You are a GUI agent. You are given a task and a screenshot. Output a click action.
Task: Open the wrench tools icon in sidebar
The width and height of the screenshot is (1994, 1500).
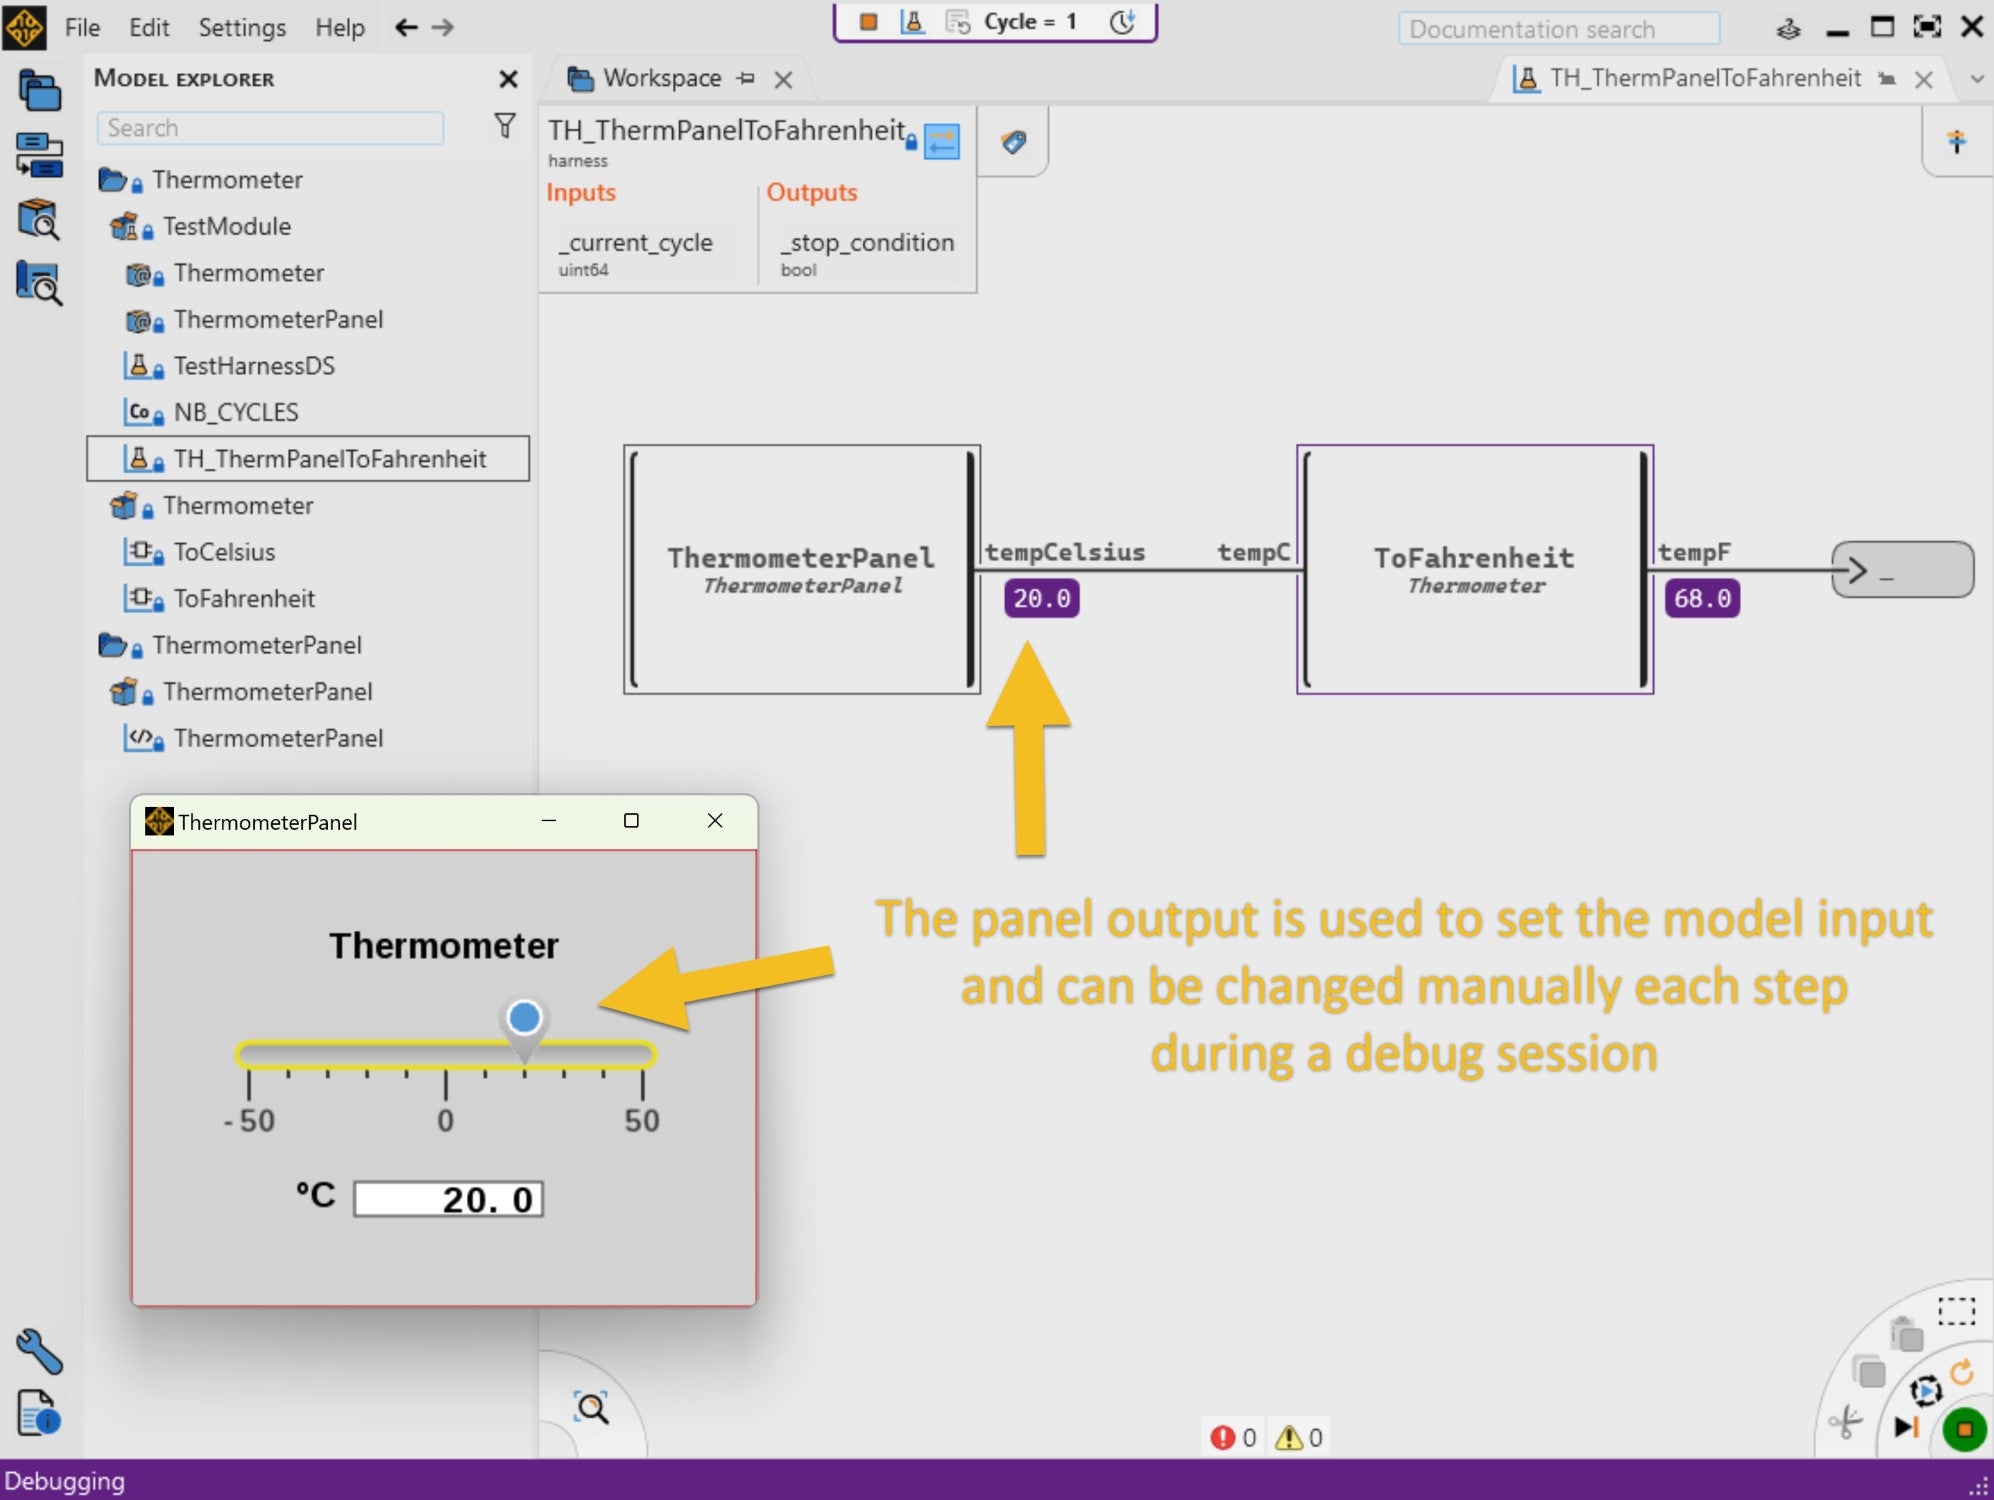click(x=39, y=1351)
